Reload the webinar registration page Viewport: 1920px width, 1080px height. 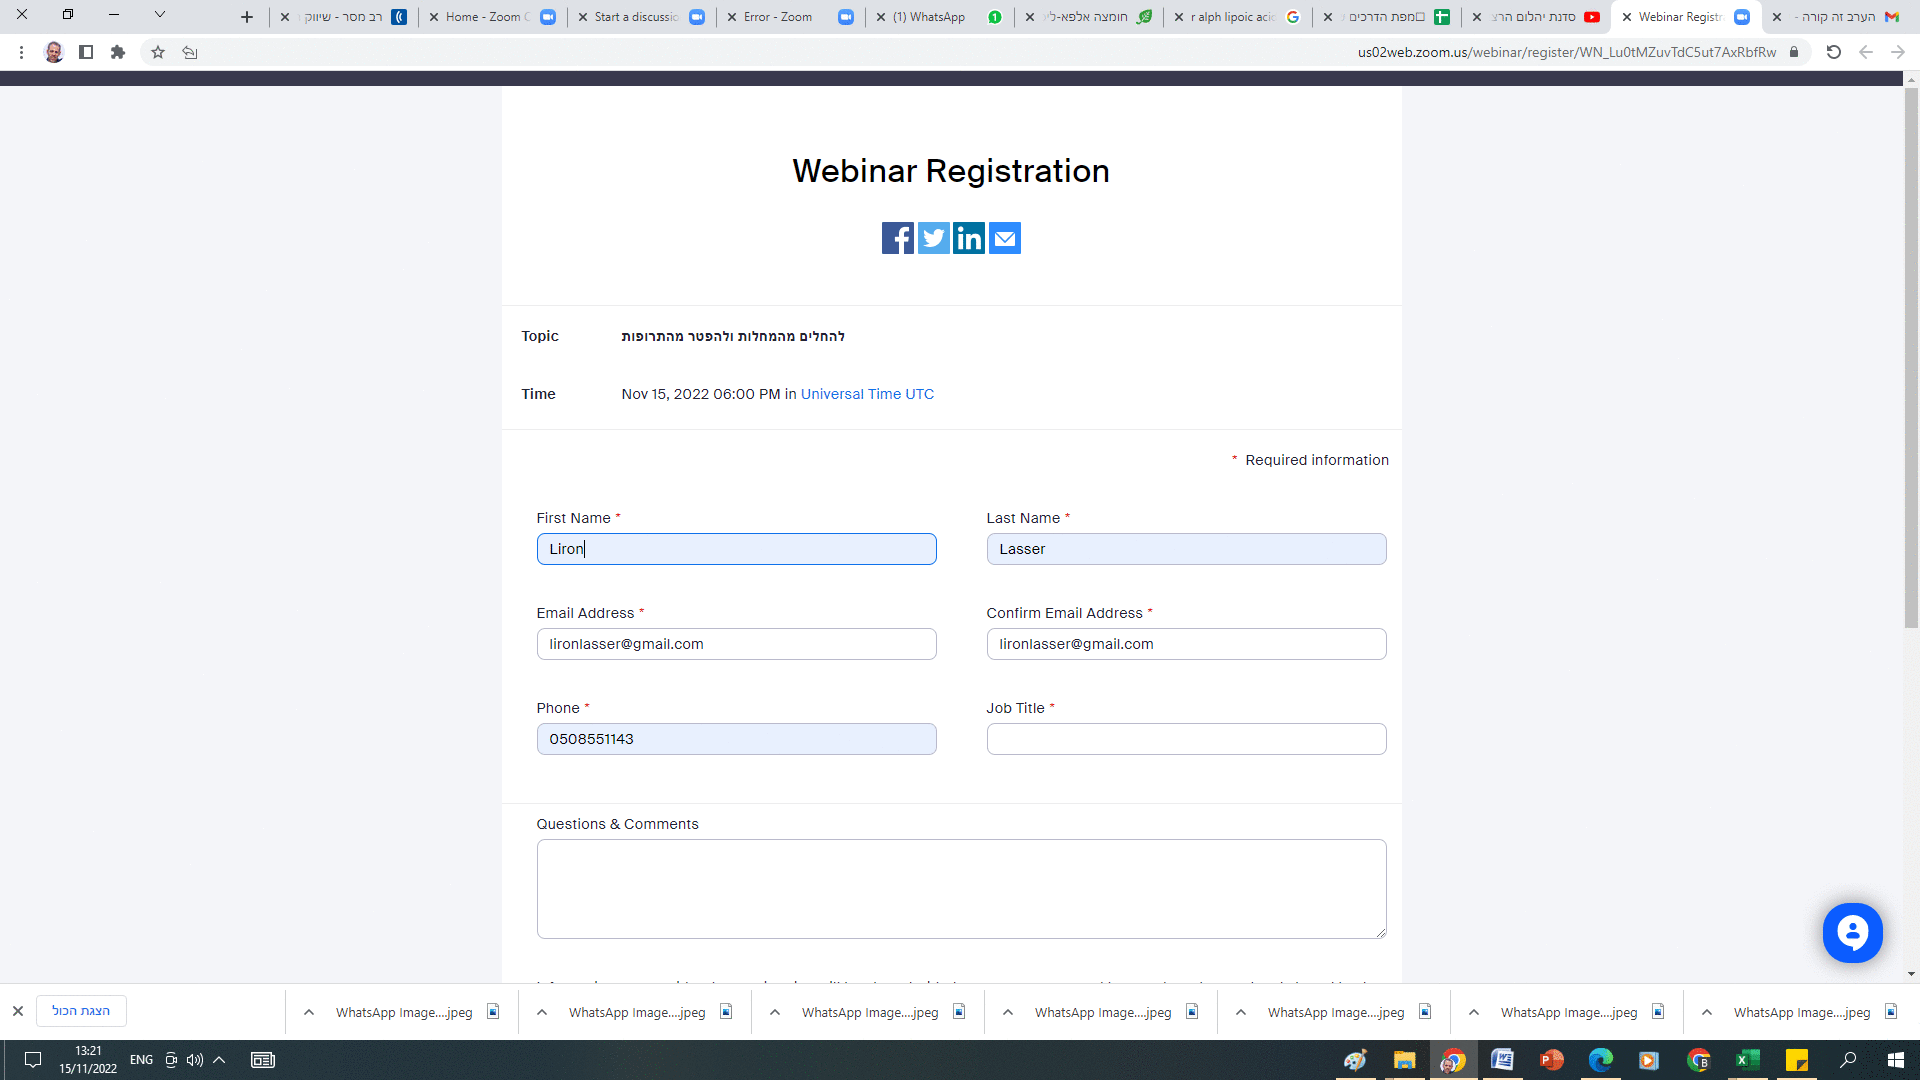coord(1833,52)
